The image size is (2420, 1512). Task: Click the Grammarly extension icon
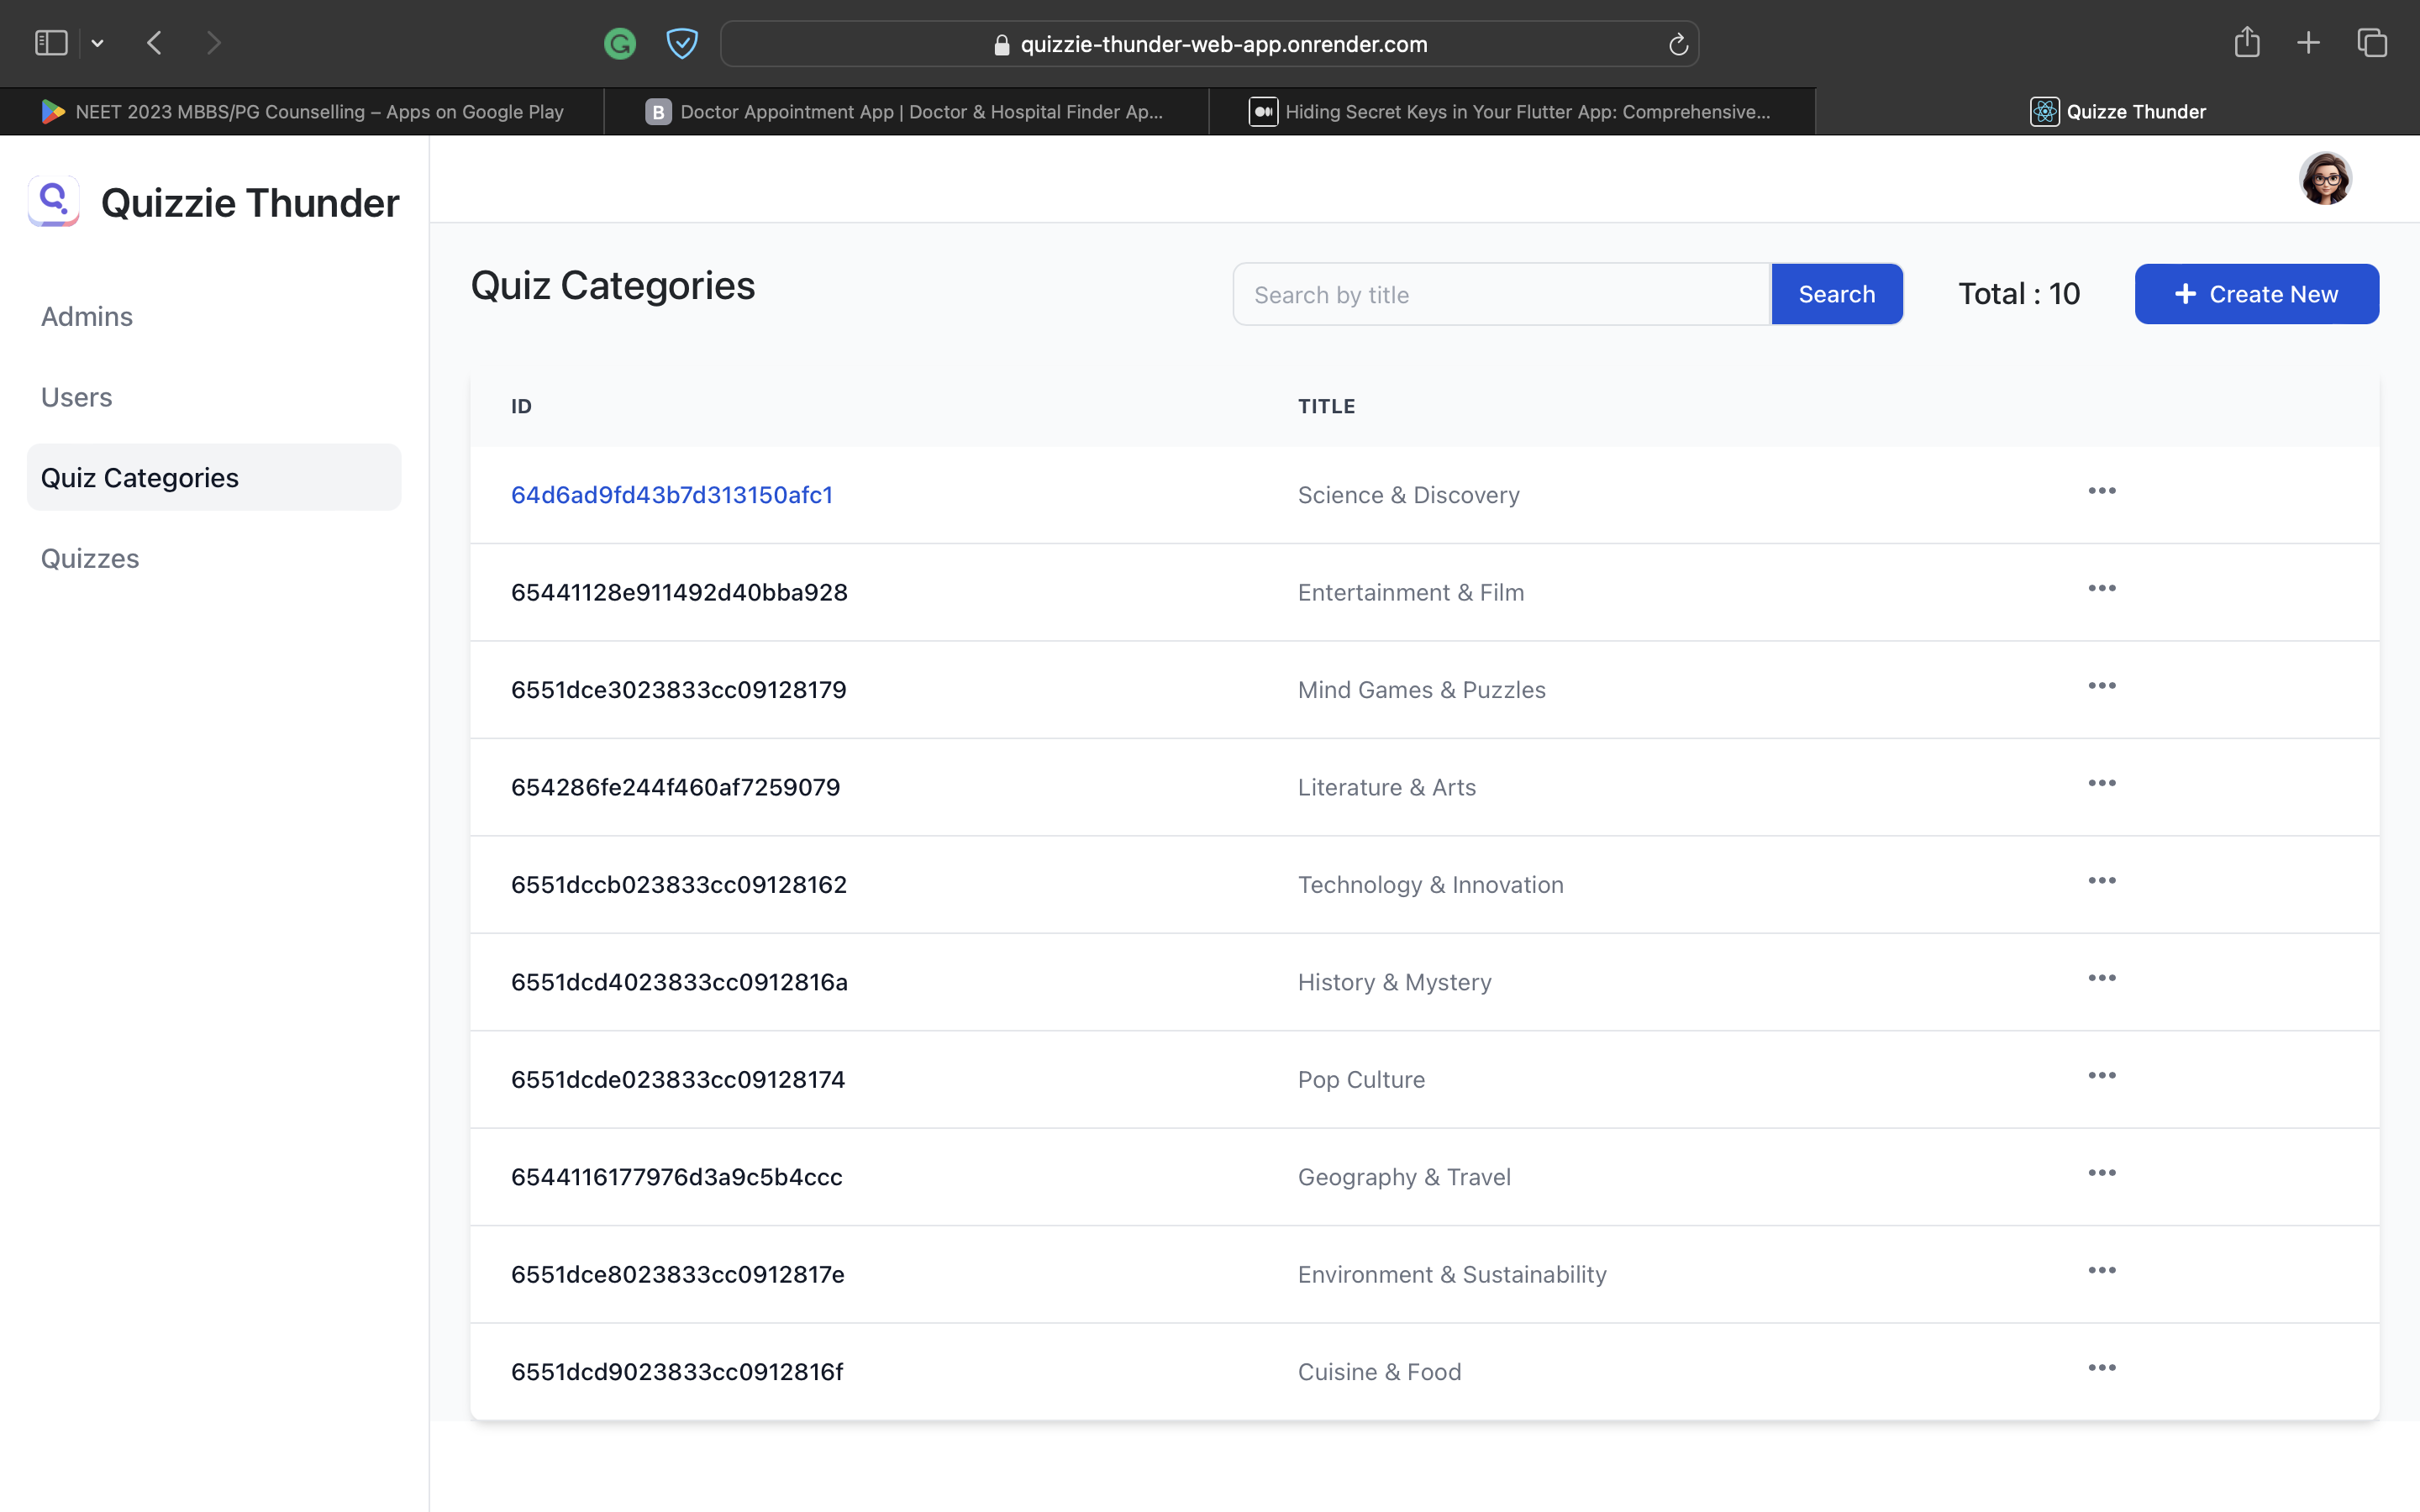[619, 43]
